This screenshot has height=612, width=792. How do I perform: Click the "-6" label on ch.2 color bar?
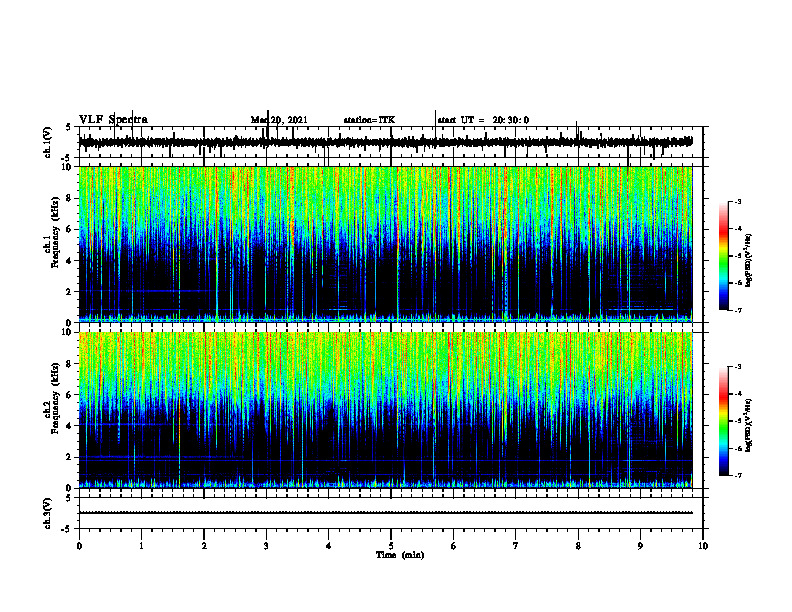pyautogui.click(x=737, y=448)
